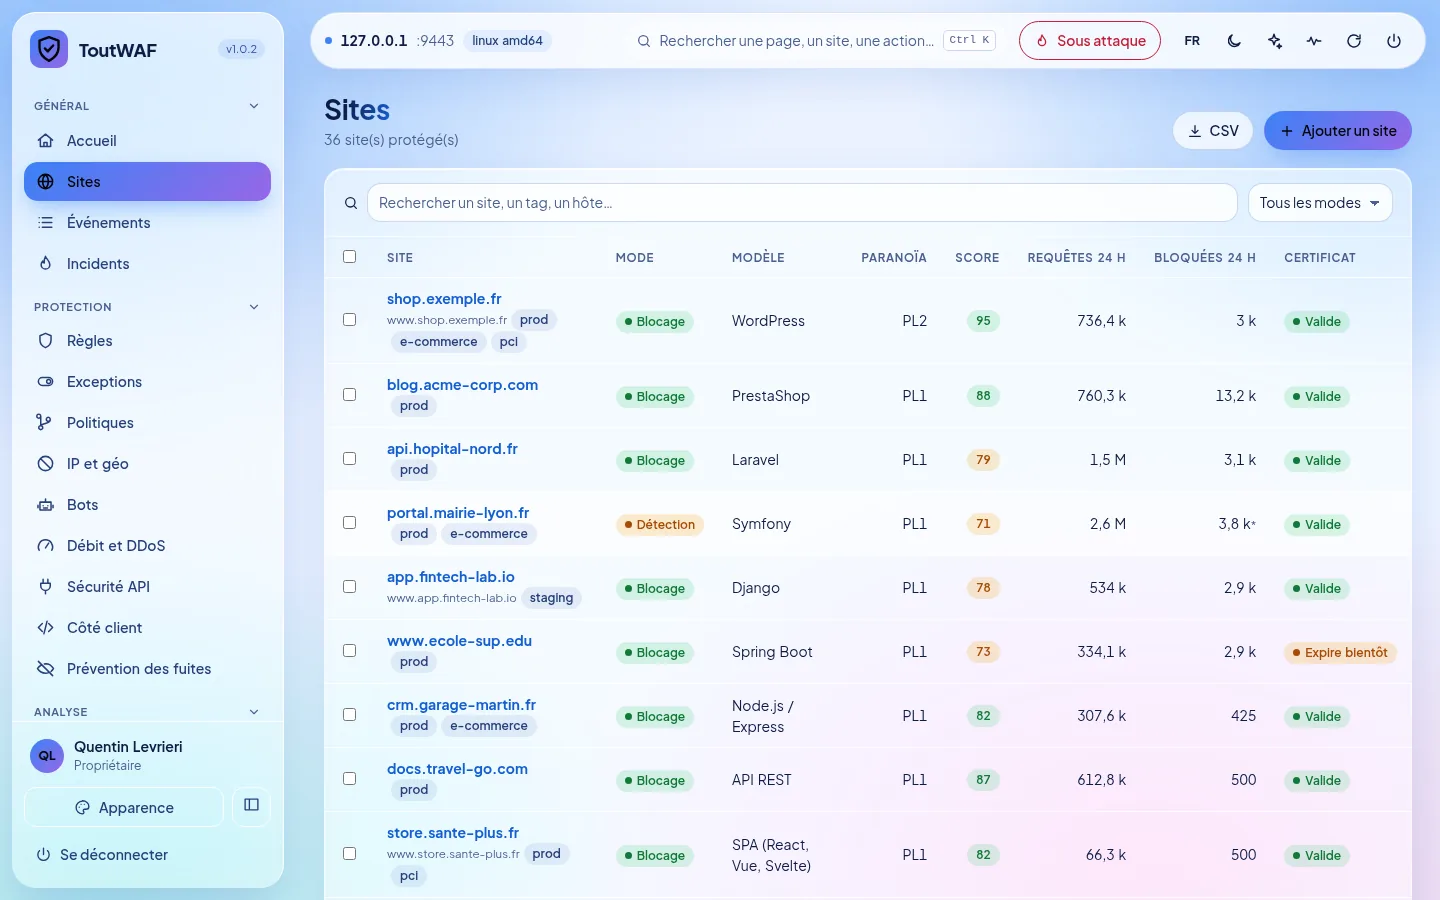Click the refresh icon in top bar
The image size is (1440, 900).
coord(1354,41)
